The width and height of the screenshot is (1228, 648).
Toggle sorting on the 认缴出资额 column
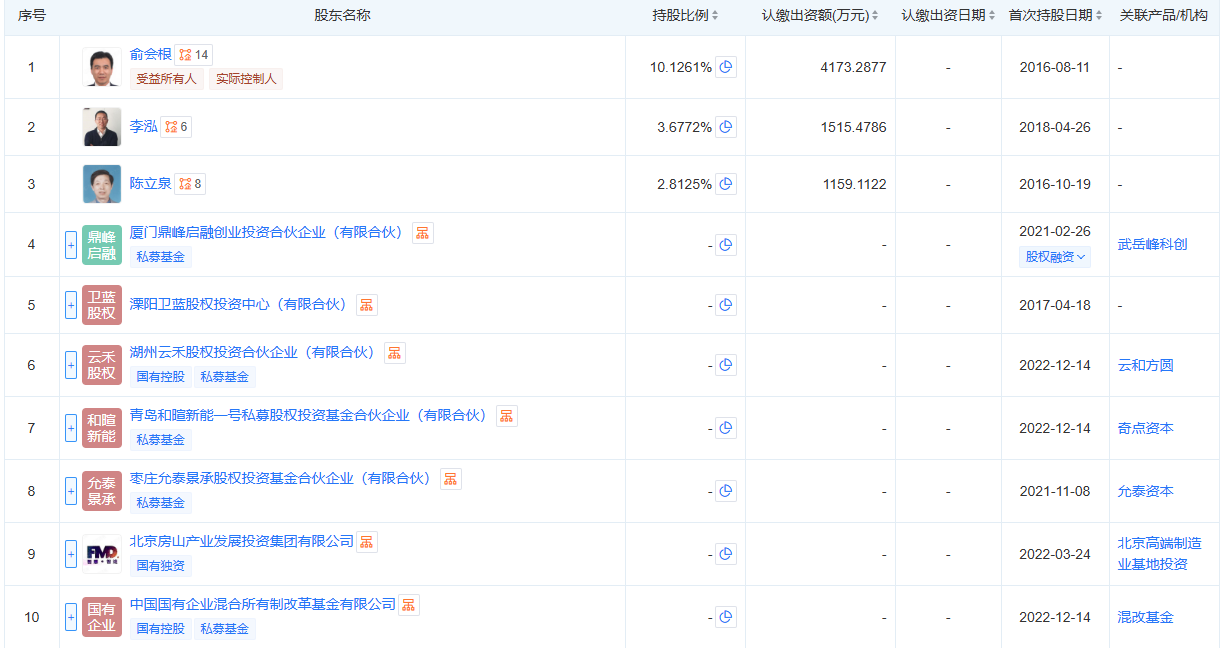click(x=875, y=15)
